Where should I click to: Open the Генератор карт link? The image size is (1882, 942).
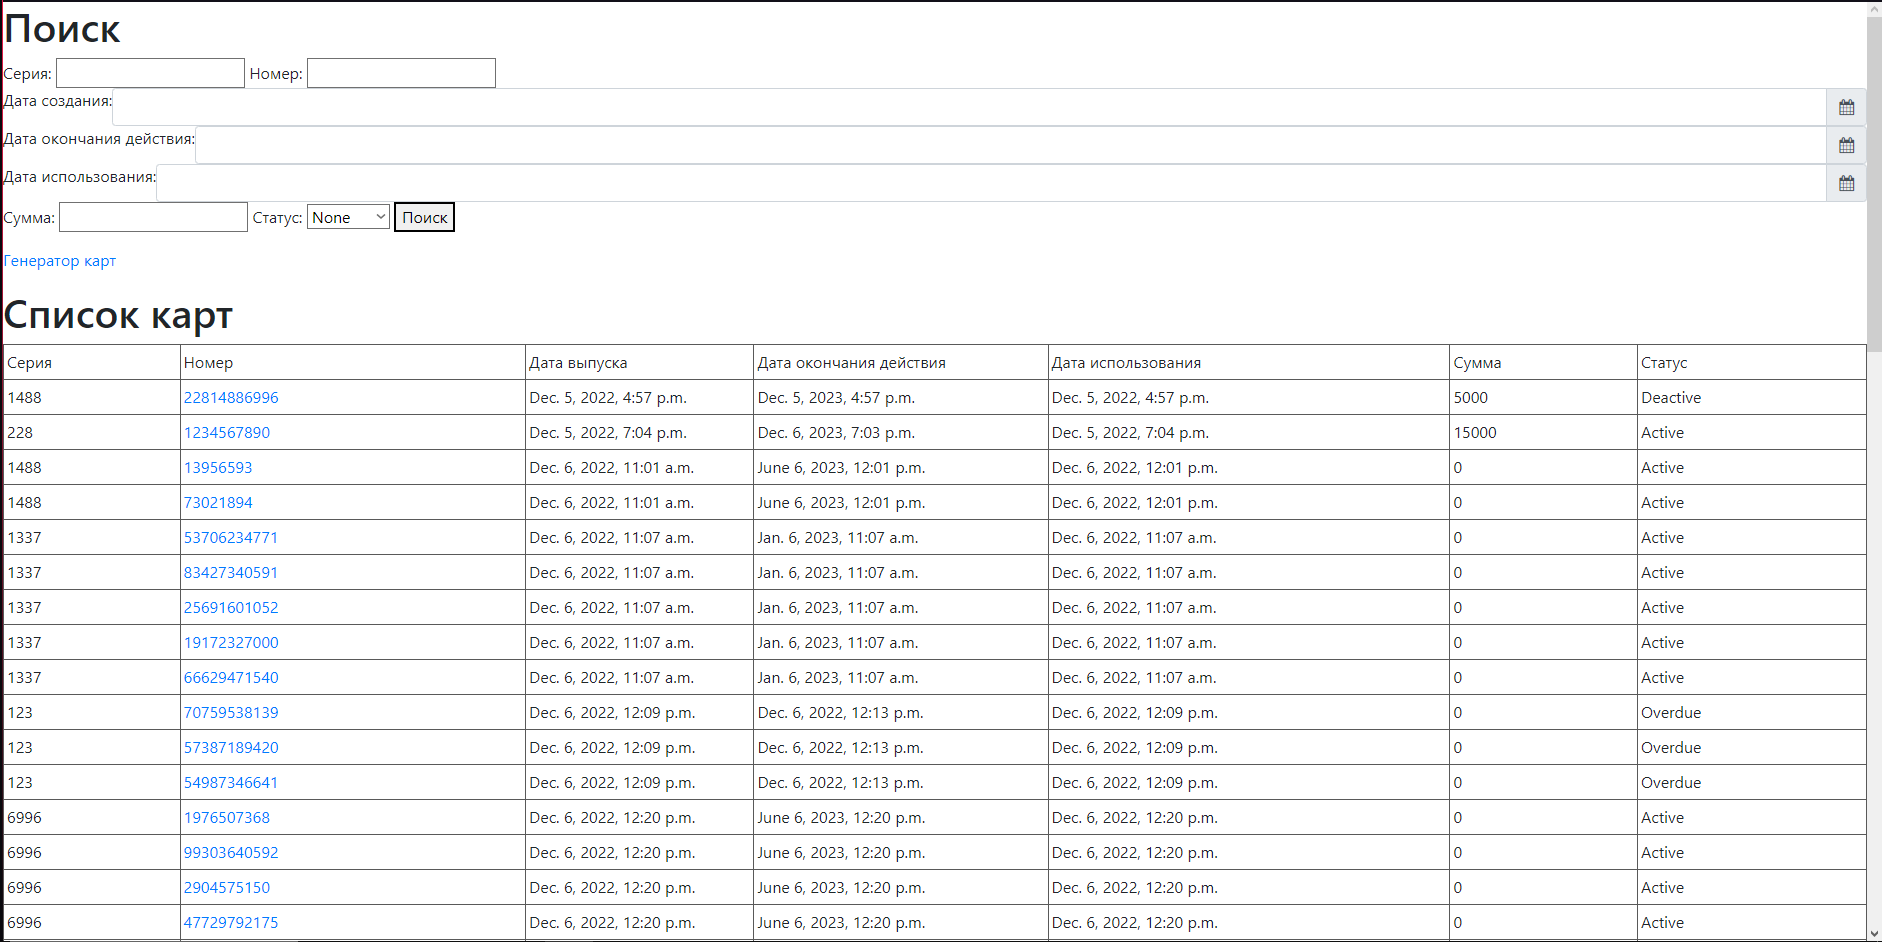pyautogui.click(x=60, y=261)
